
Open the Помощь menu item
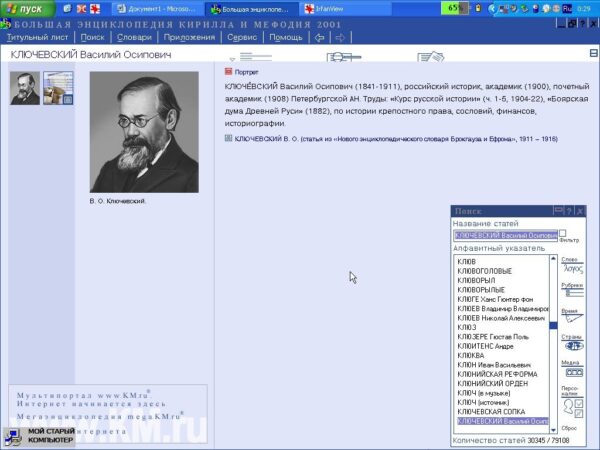point(286,37)
